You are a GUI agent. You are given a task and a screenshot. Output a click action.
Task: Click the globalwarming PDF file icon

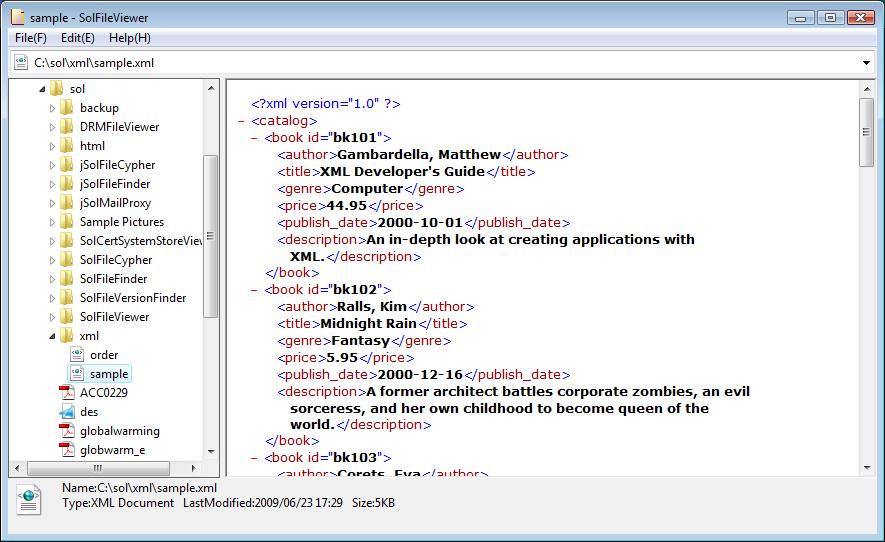[x=67, y=431]
